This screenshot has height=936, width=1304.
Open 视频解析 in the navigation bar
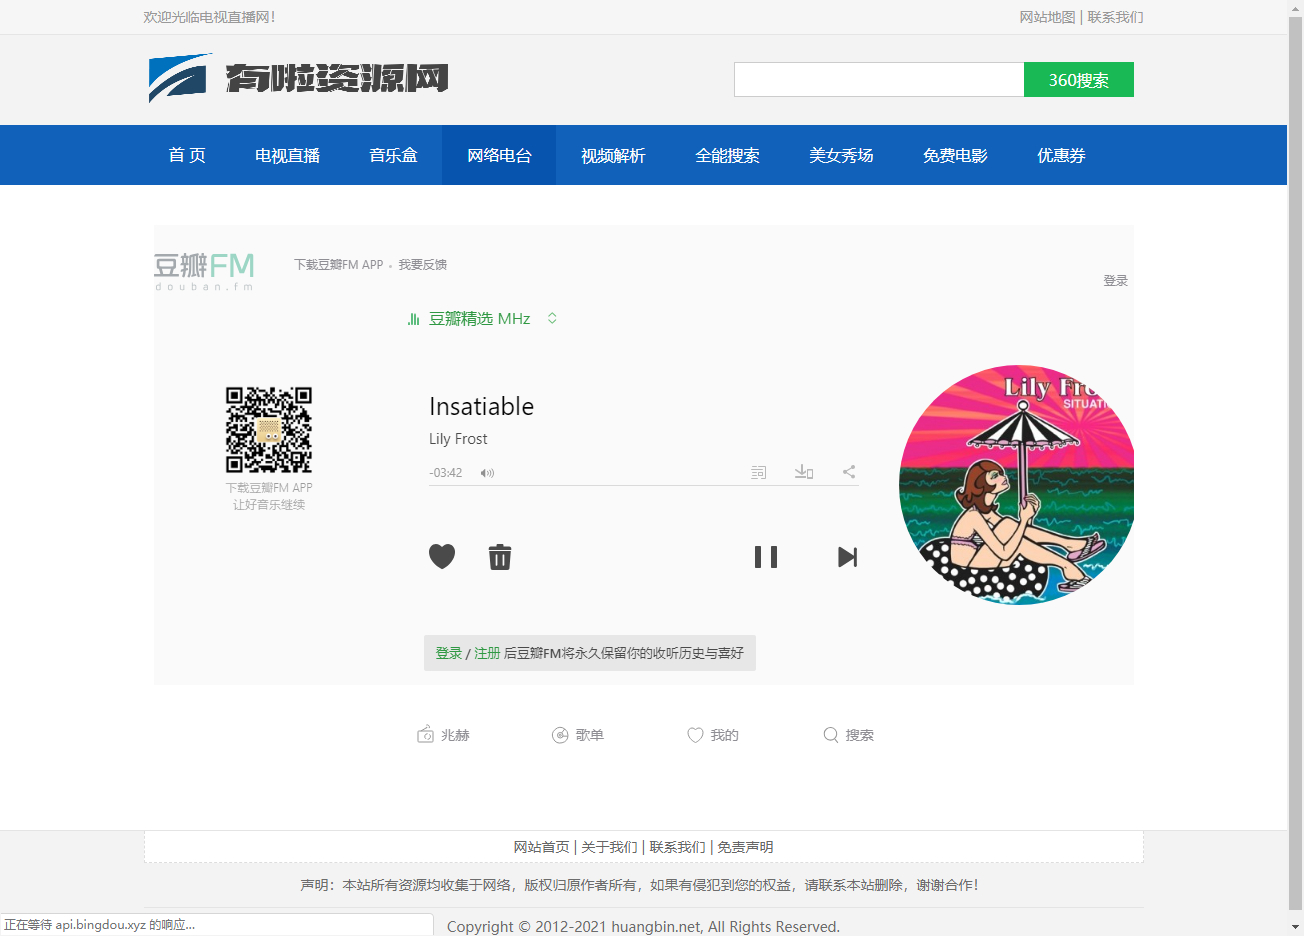[613, 155]
